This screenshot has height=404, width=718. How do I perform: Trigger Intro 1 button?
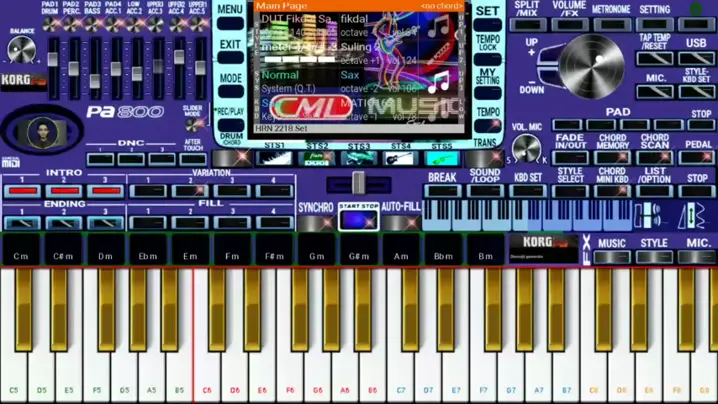coord(21,190)
